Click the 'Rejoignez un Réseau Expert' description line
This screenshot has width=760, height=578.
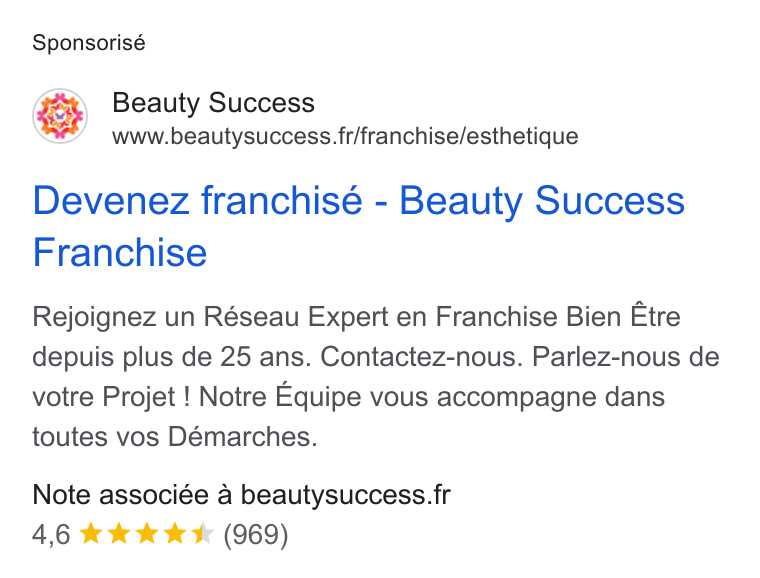point(357,317)
